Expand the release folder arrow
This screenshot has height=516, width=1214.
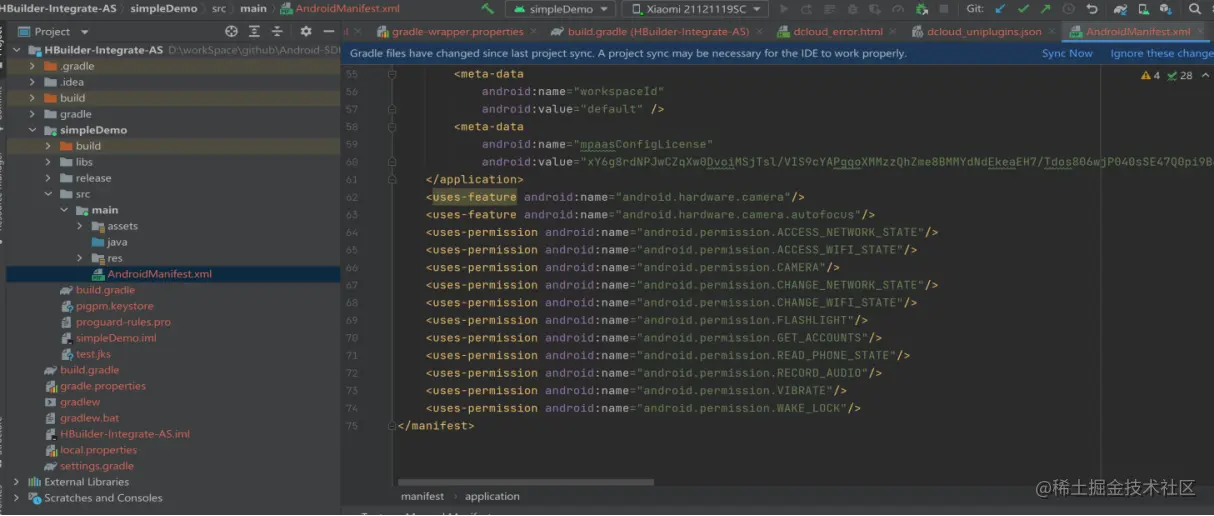[x=49, y=178]
